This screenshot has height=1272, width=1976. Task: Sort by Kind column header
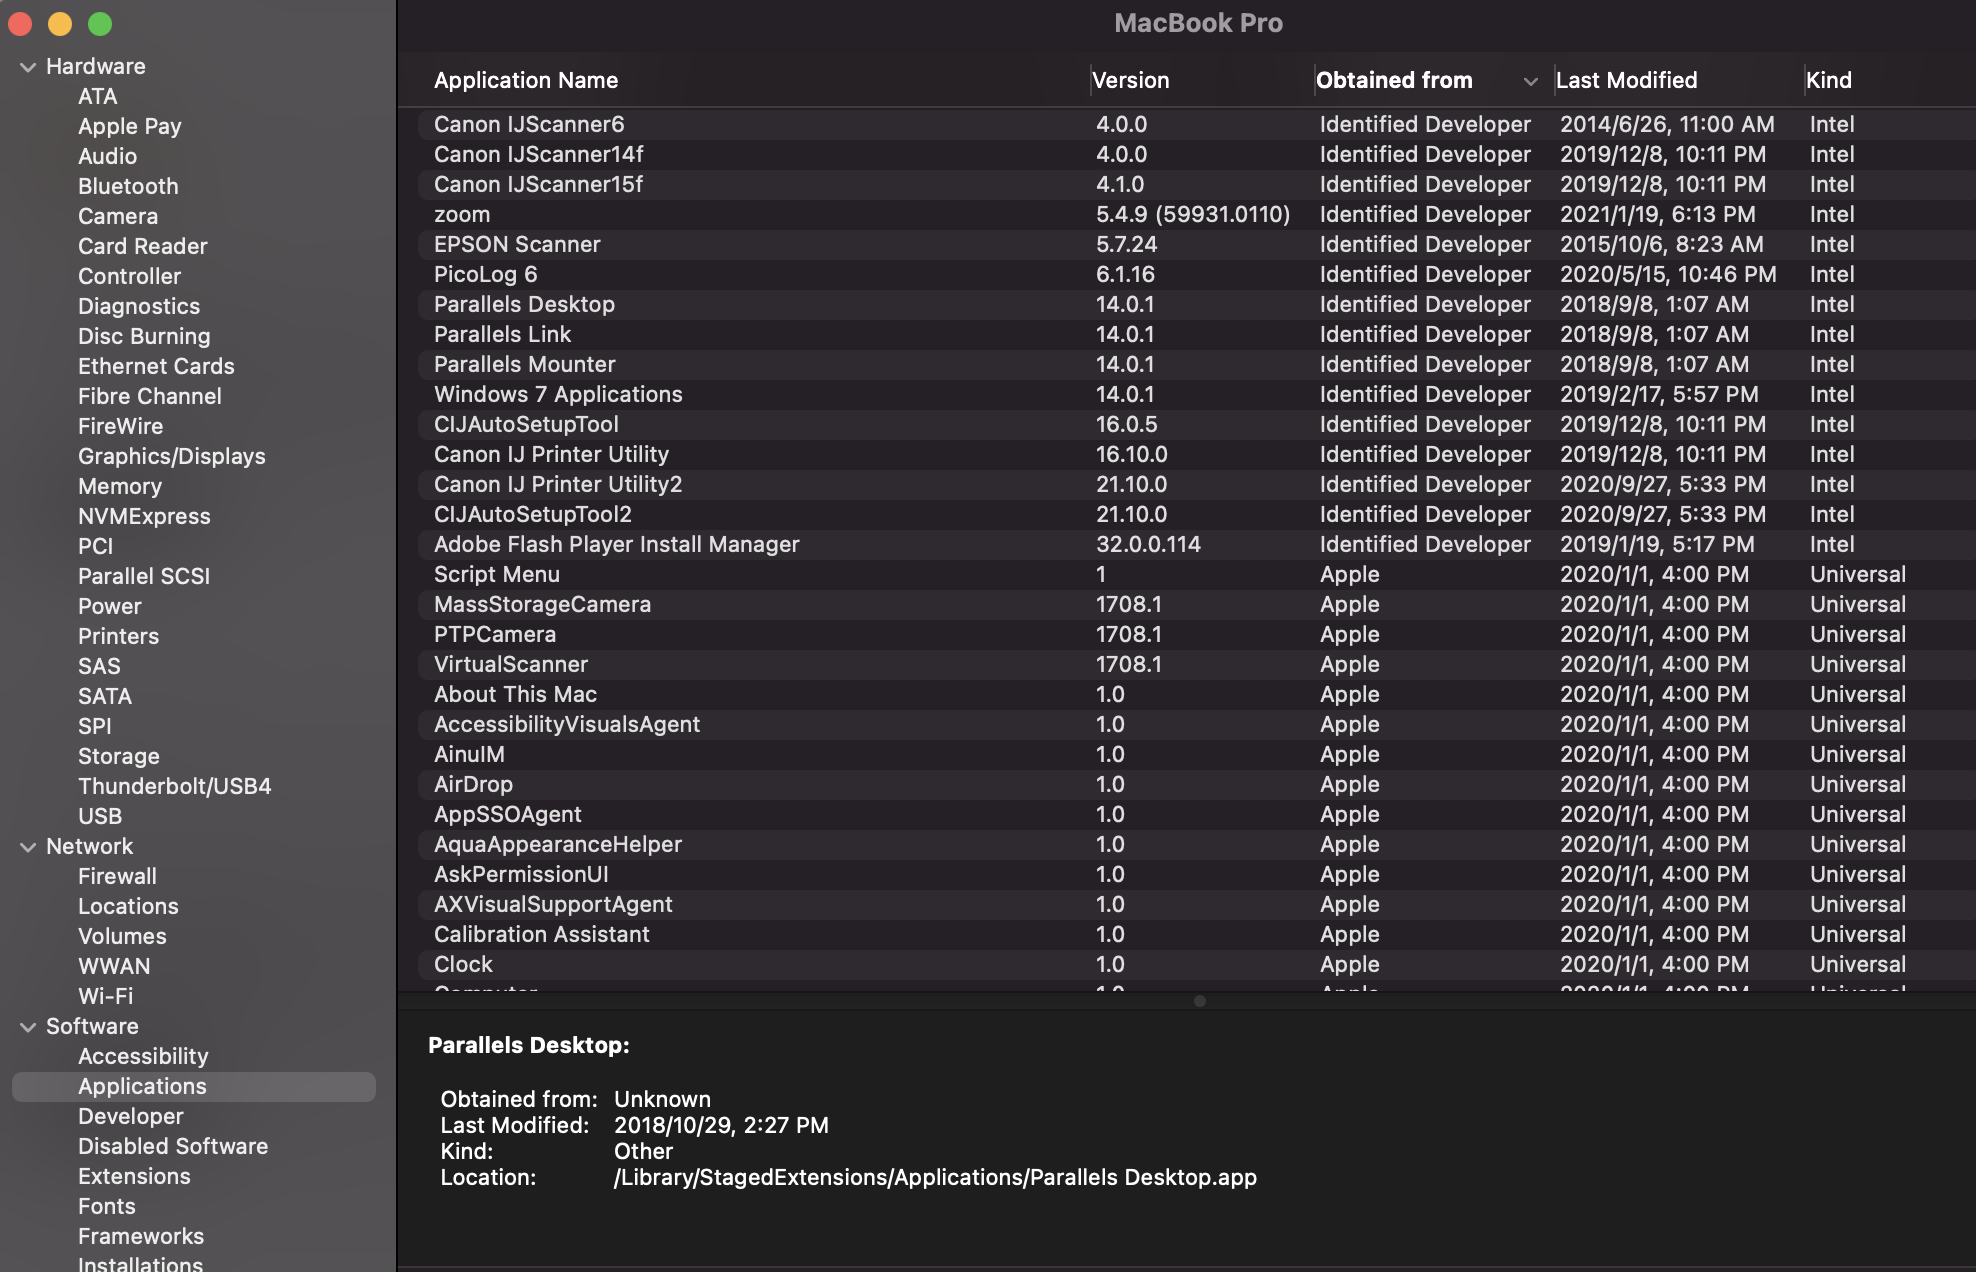1828,80
